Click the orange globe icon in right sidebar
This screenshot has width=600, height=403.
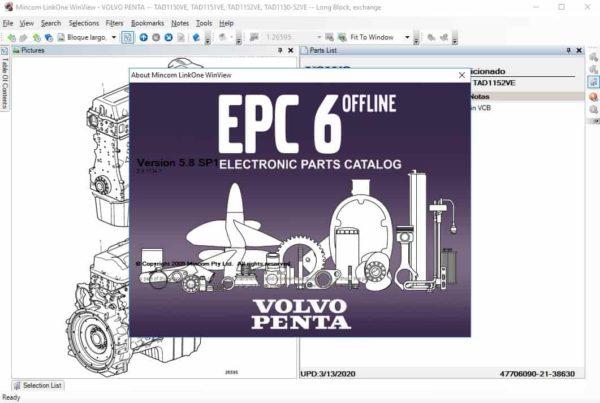[x=593, y=96]
